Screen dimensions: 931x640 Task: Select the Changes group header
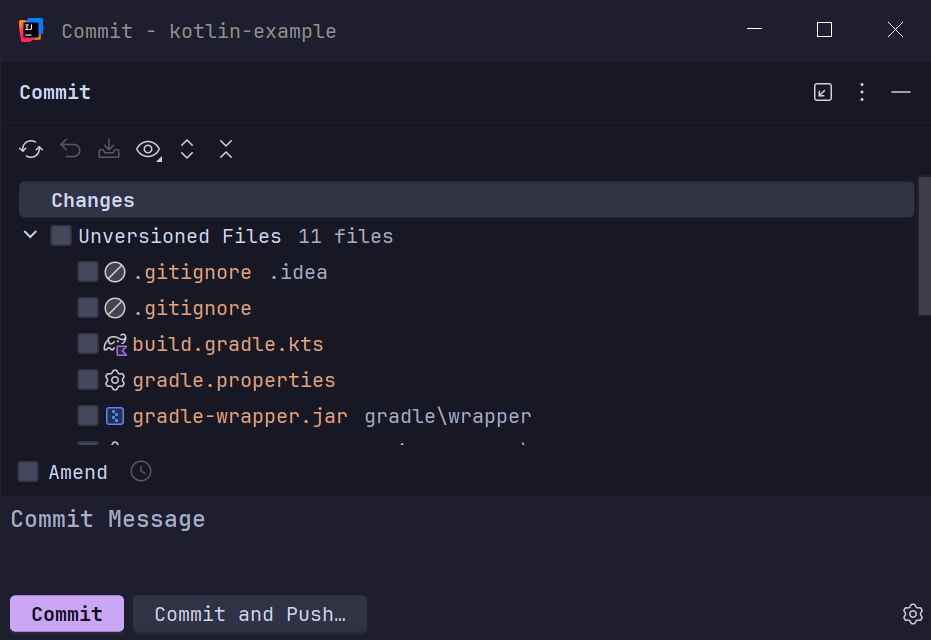[93, 200]
